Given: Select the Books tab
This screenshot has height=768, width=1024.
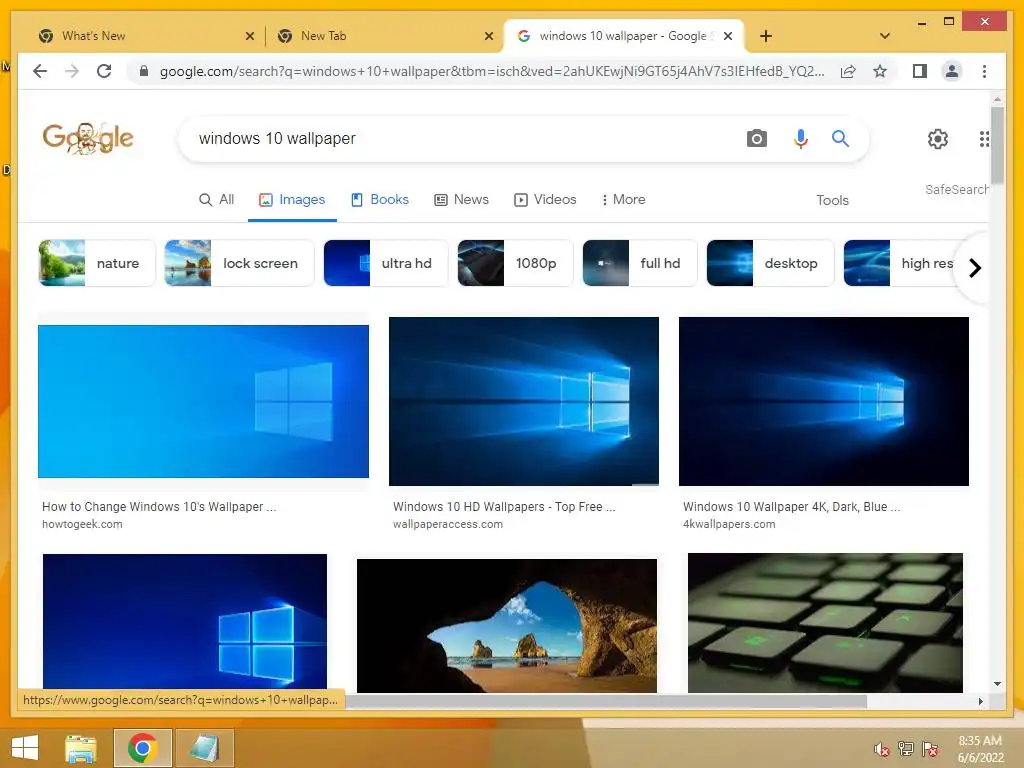Looking at the screenshot, I should [x=379, y=199].
